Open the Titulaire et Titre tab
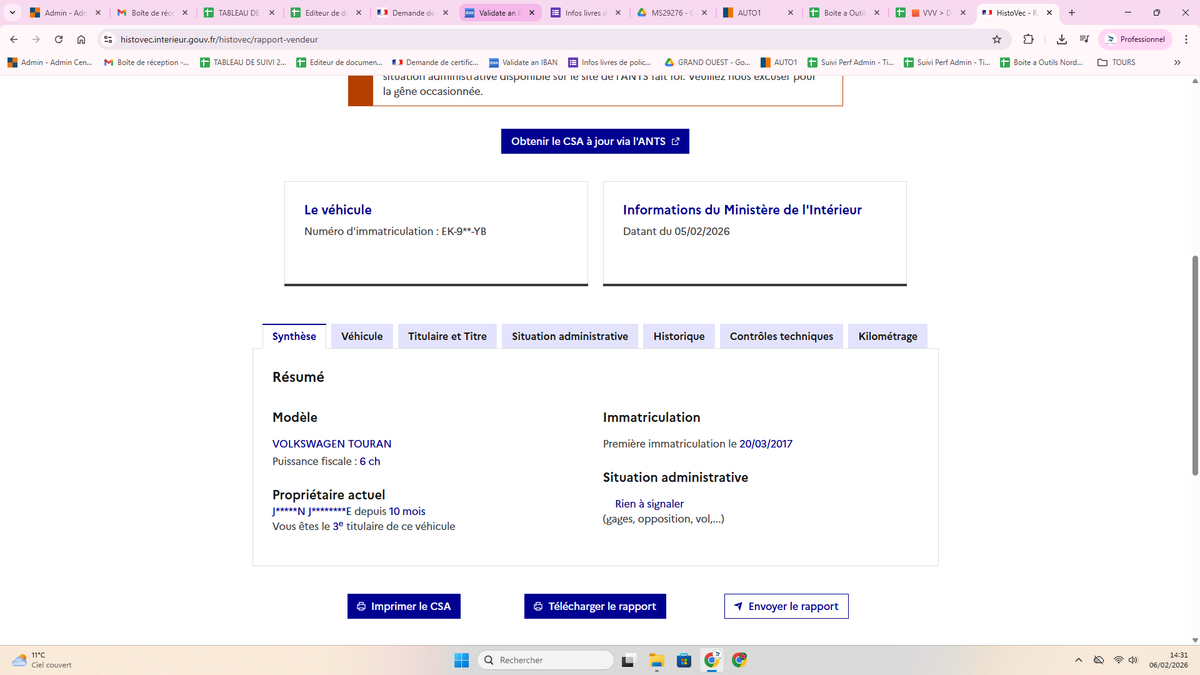 (x=447, y=336)
